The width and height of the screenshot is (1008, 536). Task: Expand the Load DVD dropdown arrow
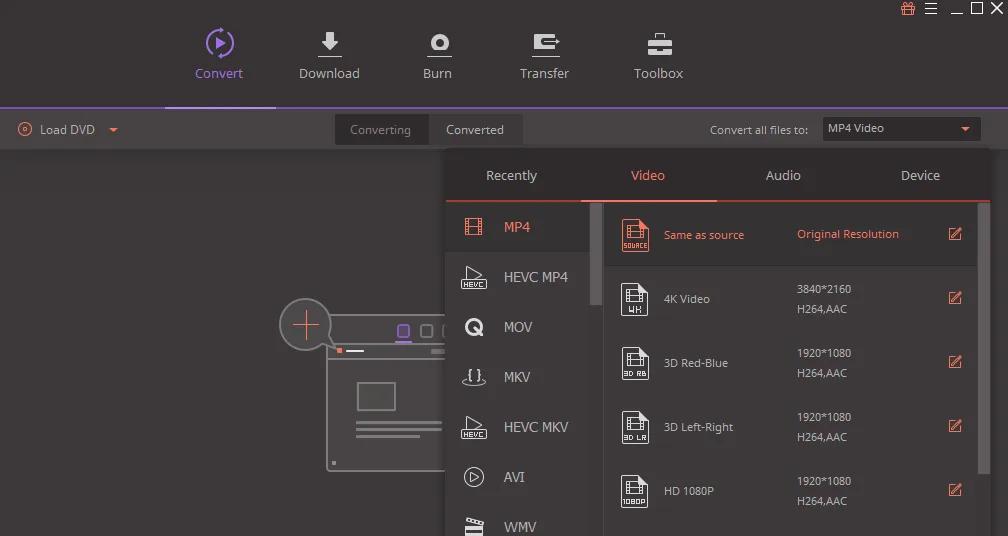113,130
